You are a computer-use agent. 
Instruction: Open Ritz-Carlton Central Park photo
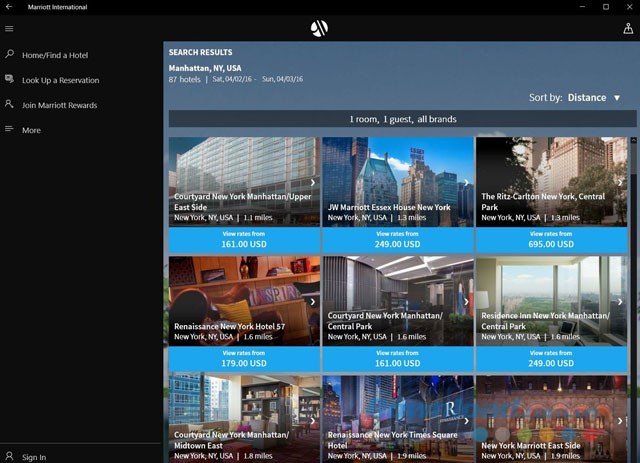(551, 182)
